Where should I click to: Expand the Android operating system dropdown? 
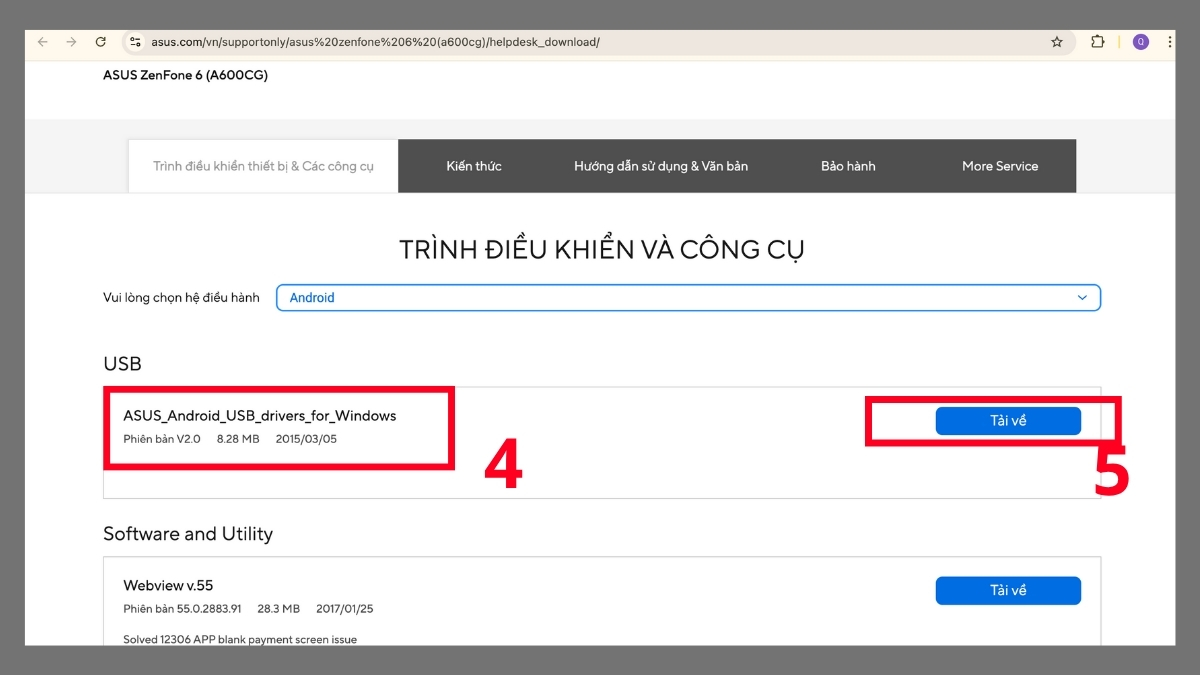pos(688,298)
